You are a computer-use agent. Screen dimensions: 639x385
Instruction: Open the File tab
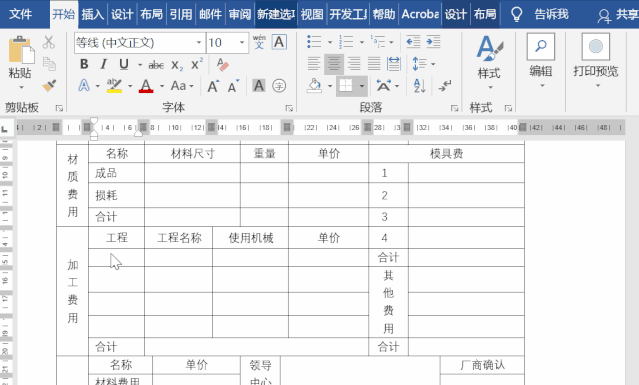[x=20, y=14]
